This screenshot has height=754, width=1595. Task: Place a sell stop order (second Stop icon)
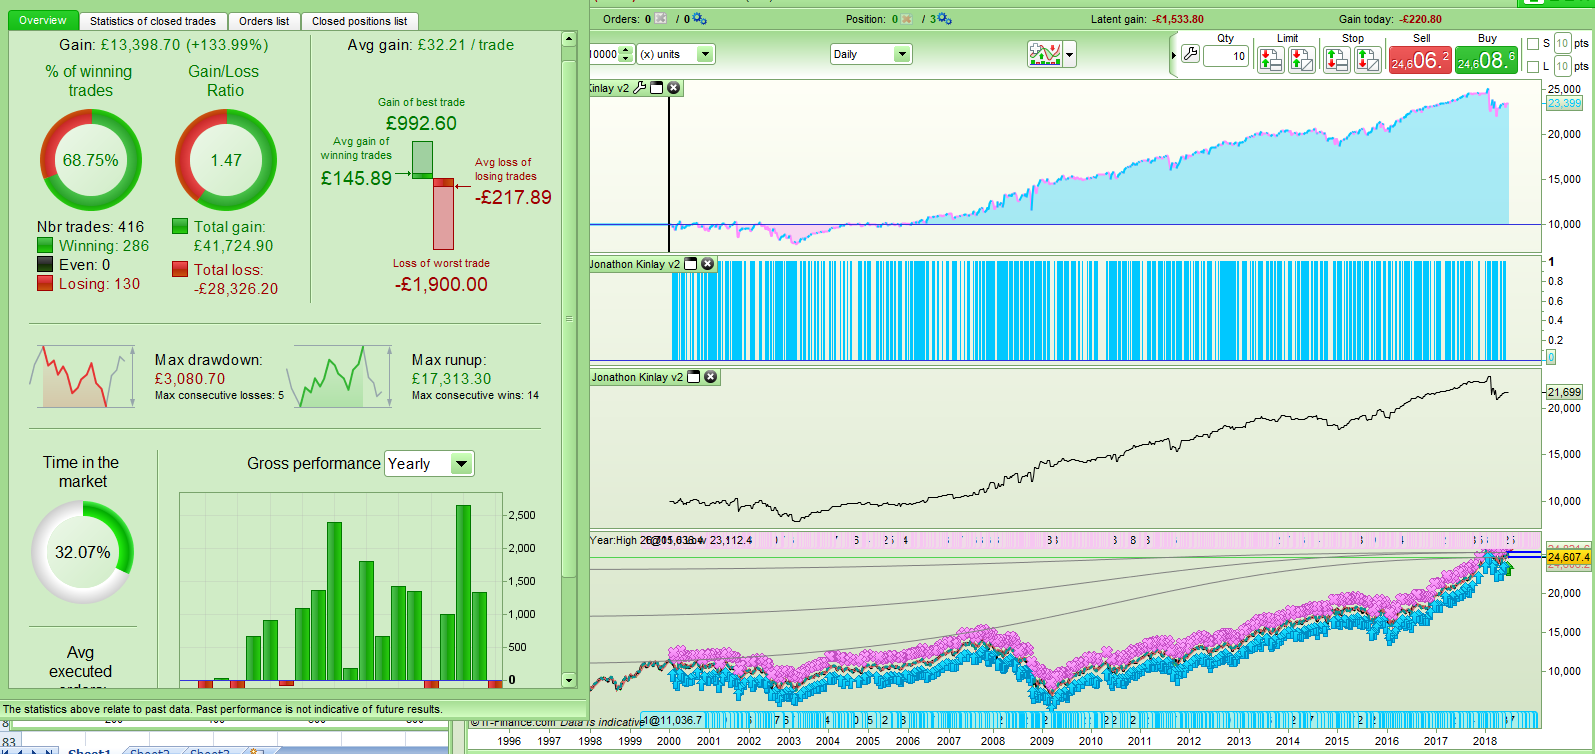[x=1368, y=60]
